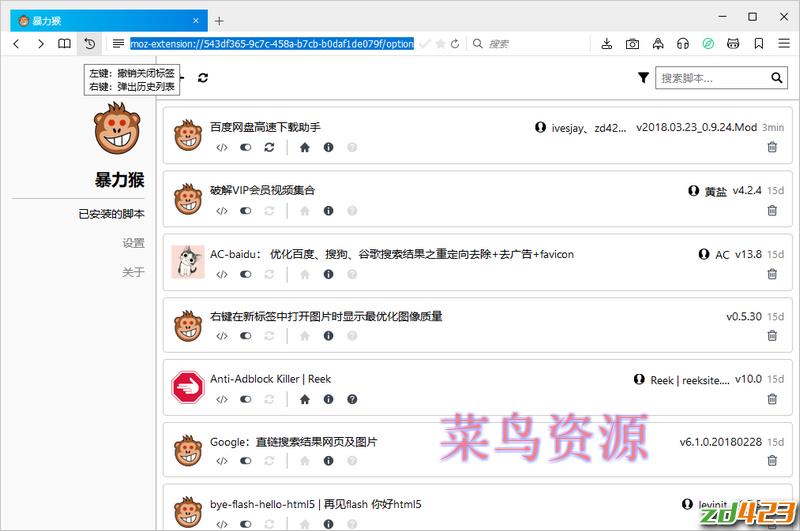Click the undo closed tab history icon

coord(90,44)
